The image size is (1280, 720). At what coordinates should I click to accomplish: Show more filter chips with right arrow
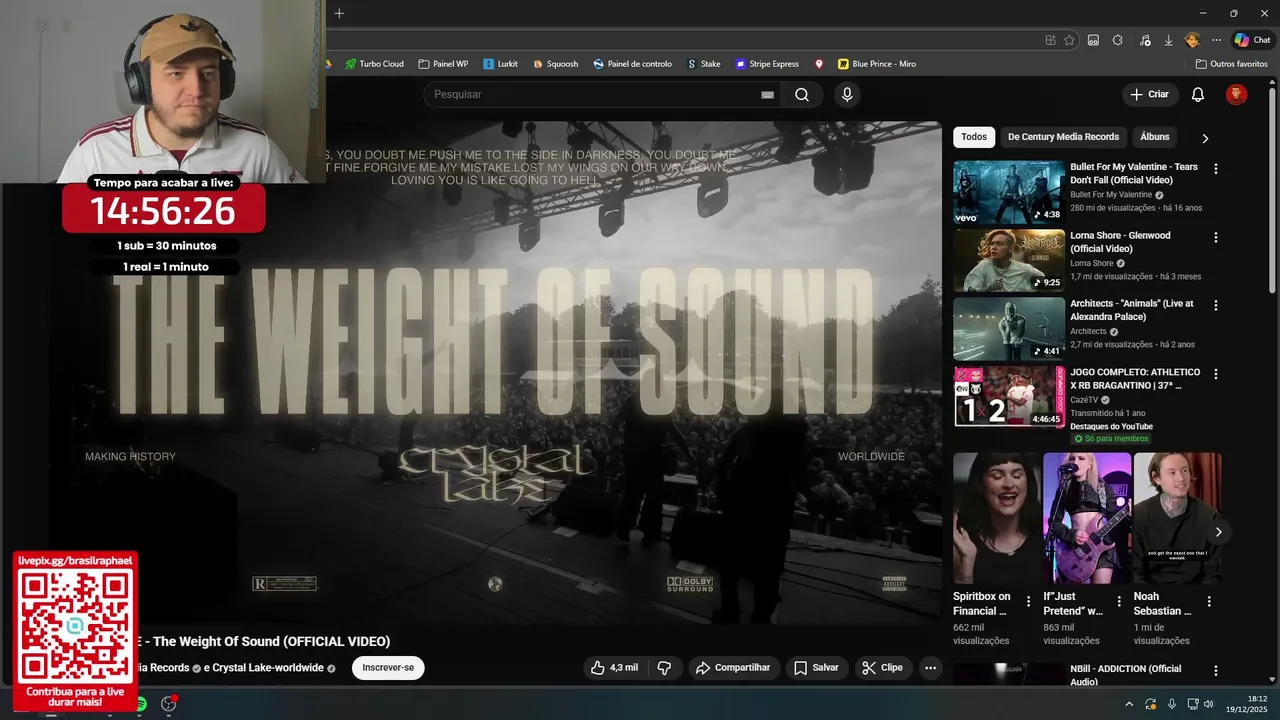pos(1205,138)
